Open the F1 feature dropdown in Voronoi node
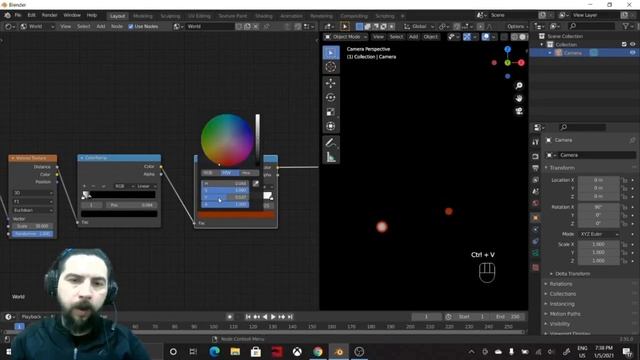The image size is (640, 360). tap(33, 201)
